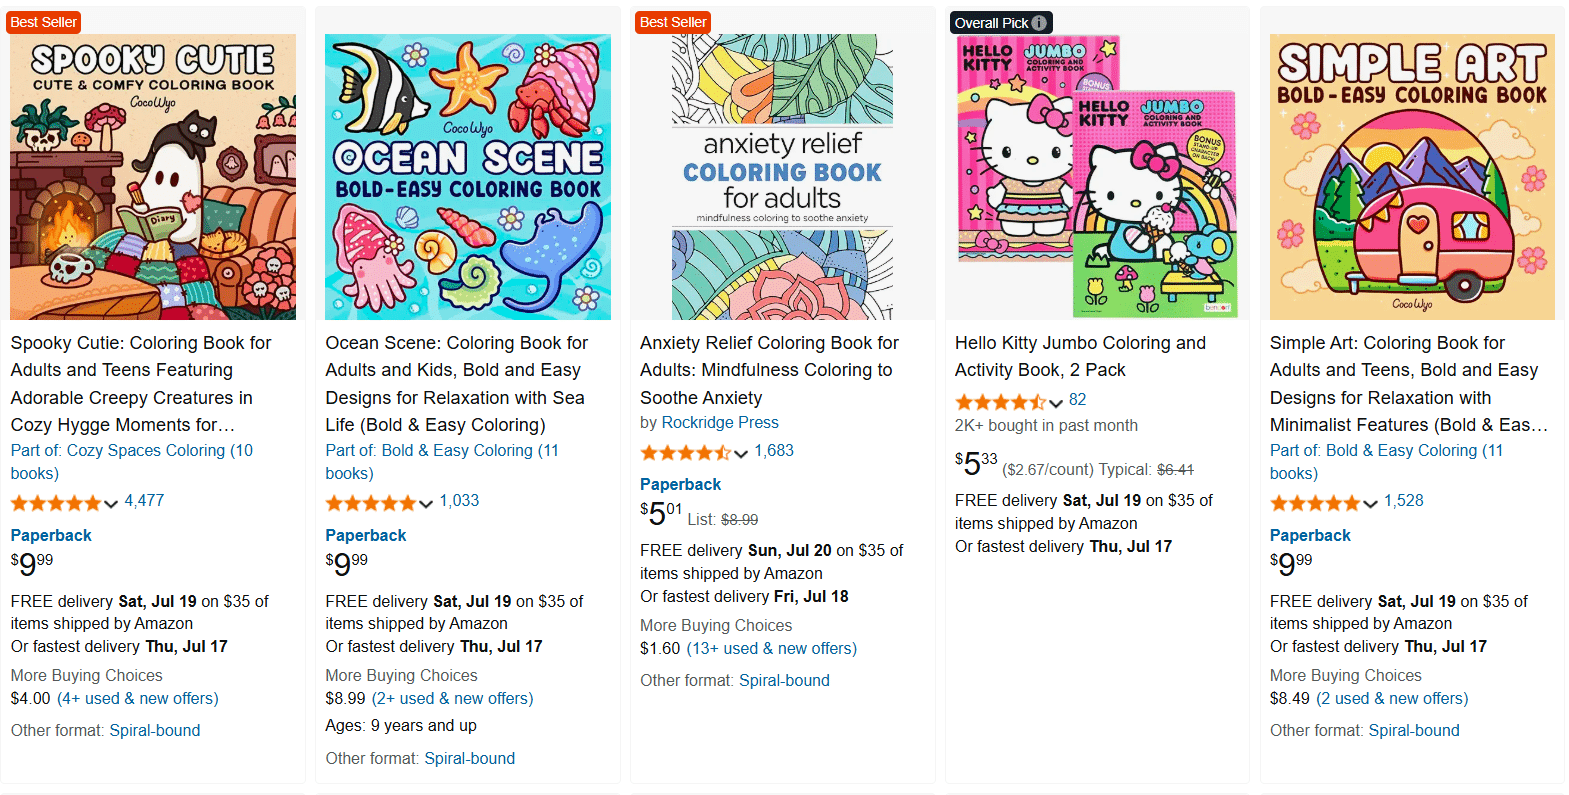Expand Simple Art rating chevron

(x=1371, y=503)
